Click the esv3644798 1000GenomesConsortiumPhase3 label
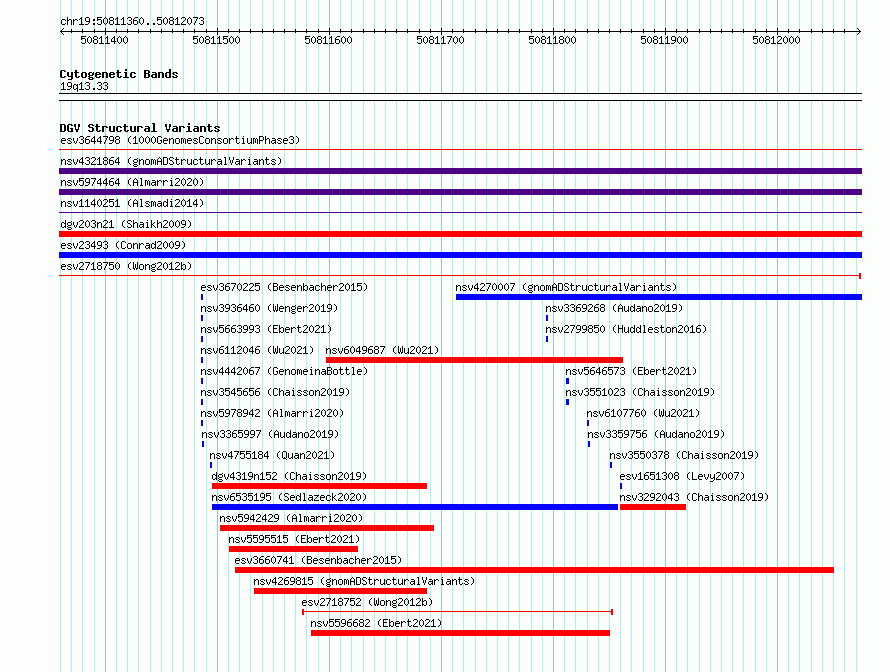890x672 pixels. [x=180, y=140]
